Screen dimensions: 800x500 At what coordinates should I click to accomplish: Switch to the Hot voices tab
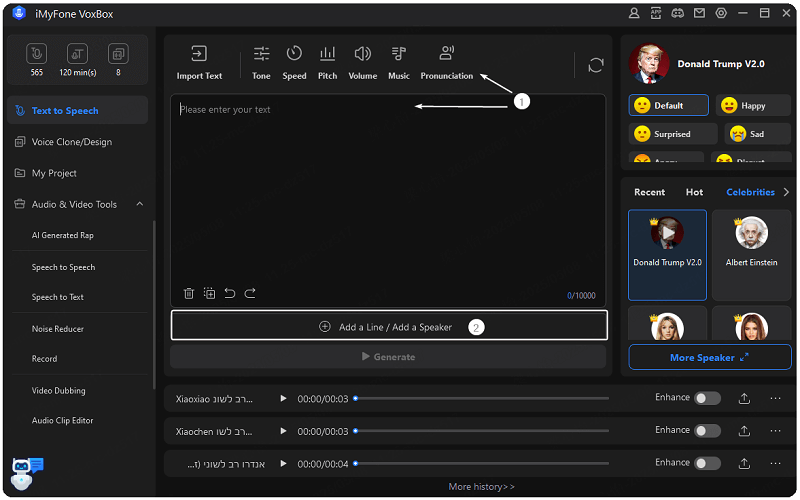pos(694,192)
